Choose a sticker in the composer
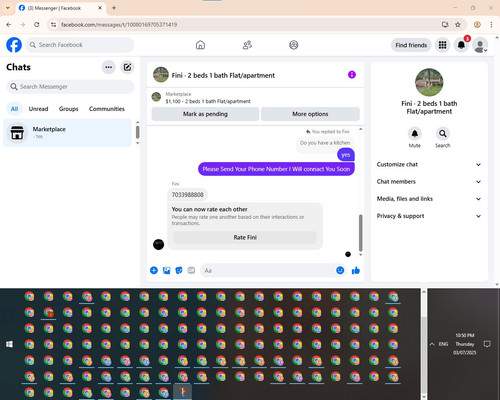The height and width of the screenshot is (400, 500). 179,270
